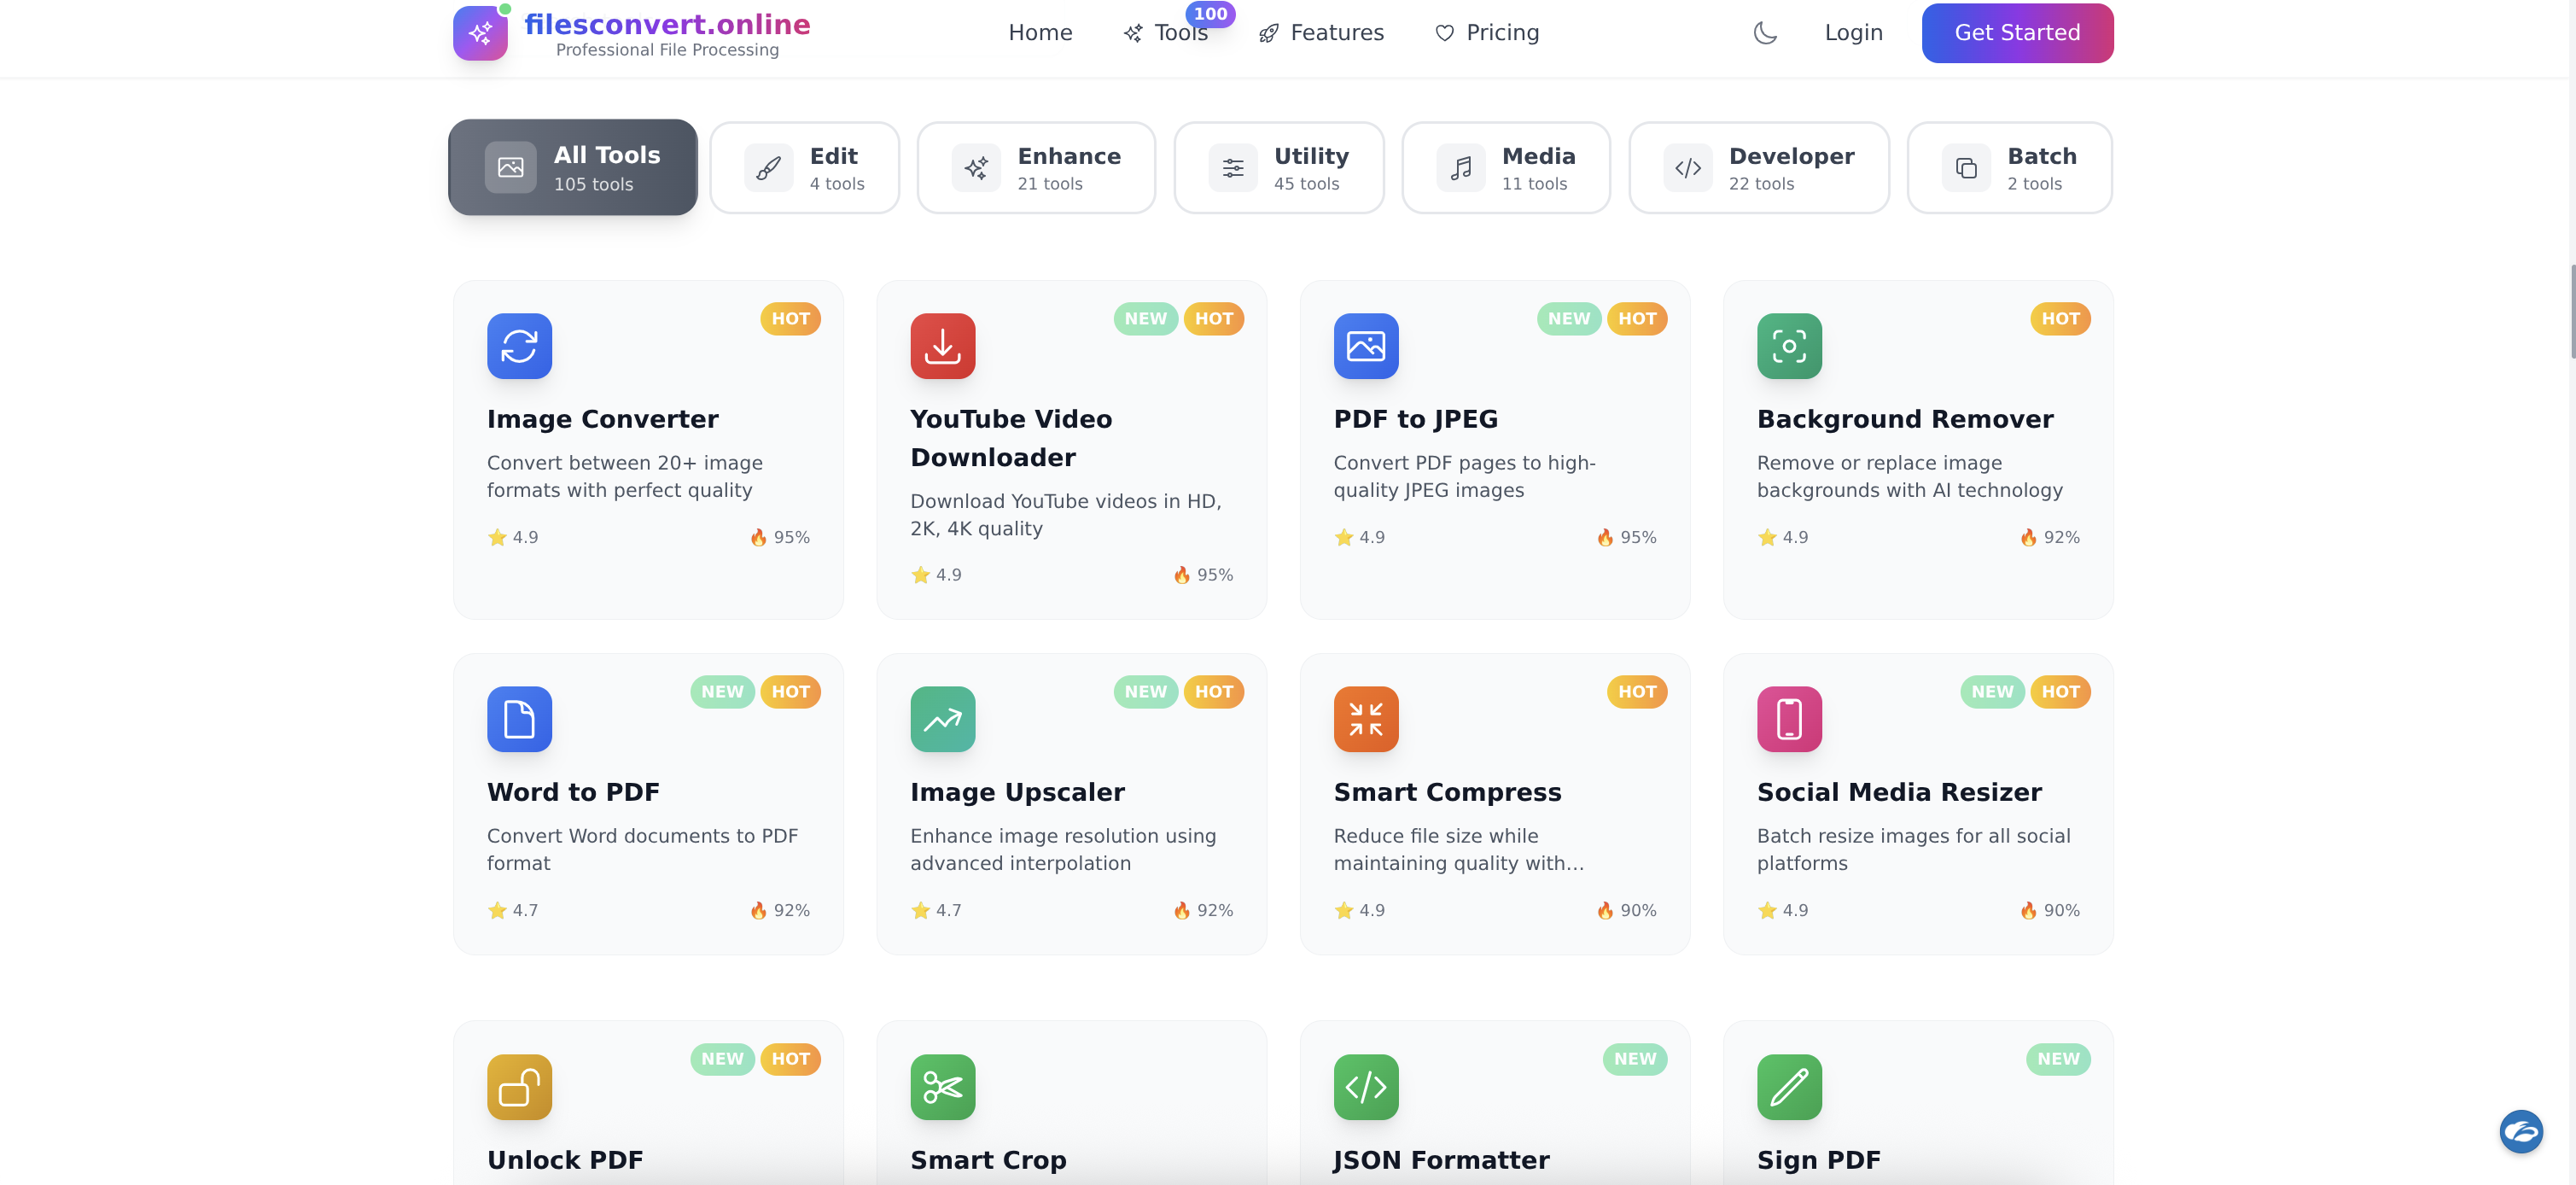Click the All Tools image icon
The height and width of the screenshot is (1185, 2576).
click(510, 167)
